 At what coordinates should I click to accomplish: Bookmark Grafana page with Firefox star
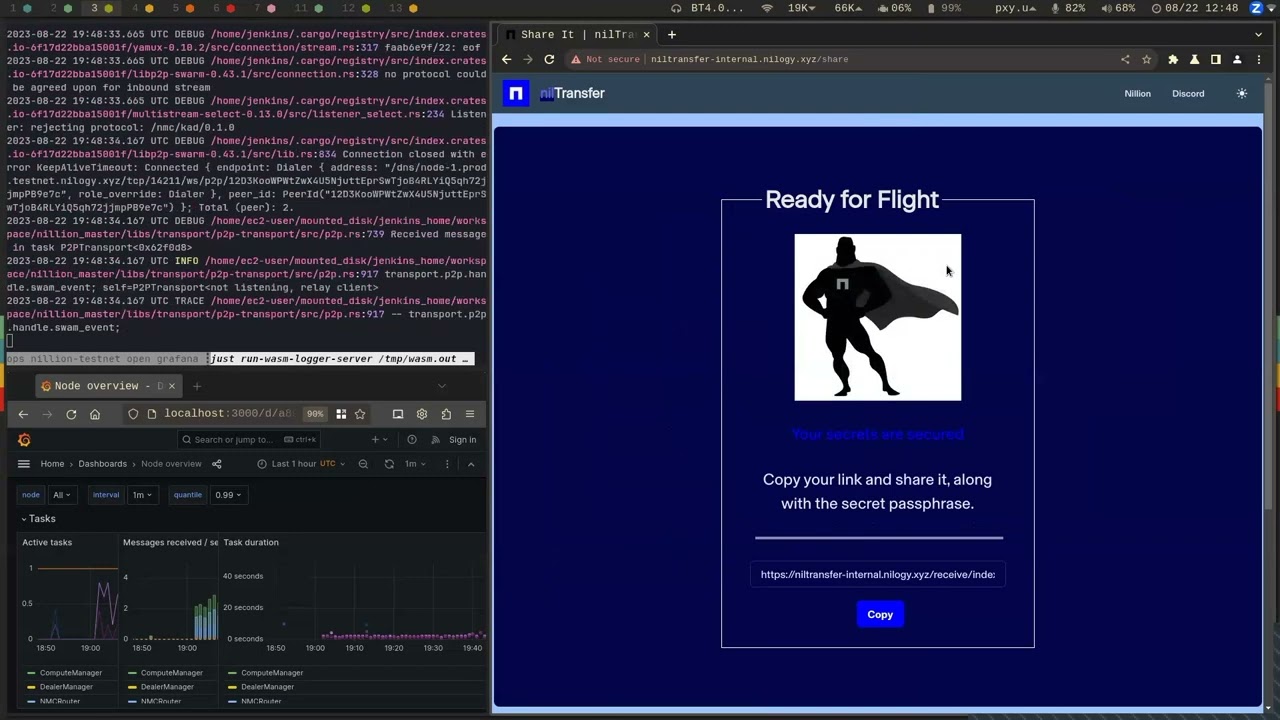[x=360, y=414]
